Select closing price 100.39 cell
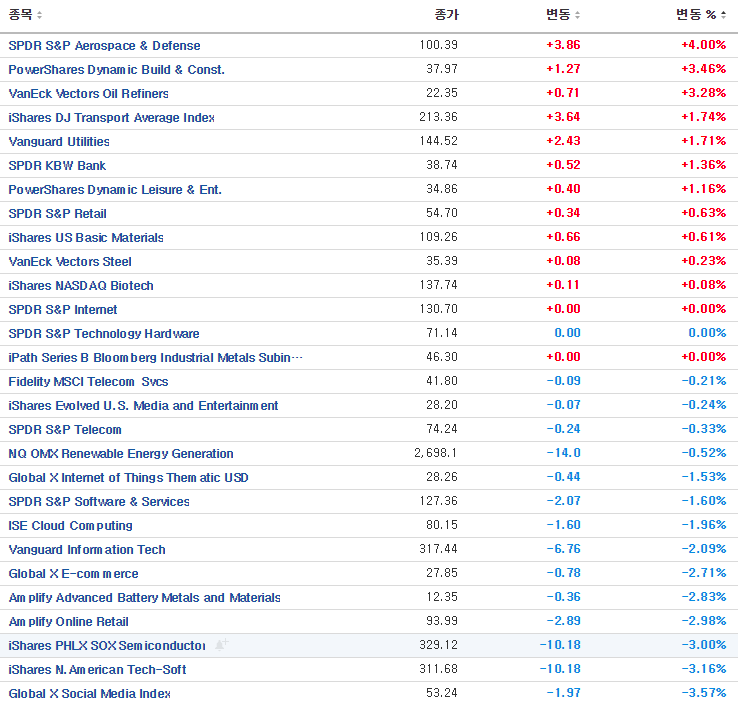The width and height of the screenshot is (738, 712). [439, 45]
